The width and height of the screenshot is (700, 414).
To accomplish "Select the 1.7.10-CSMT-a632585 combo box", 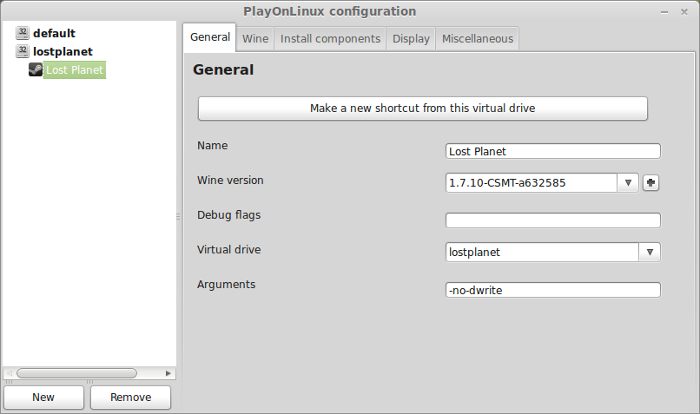I will pos(542,183).
